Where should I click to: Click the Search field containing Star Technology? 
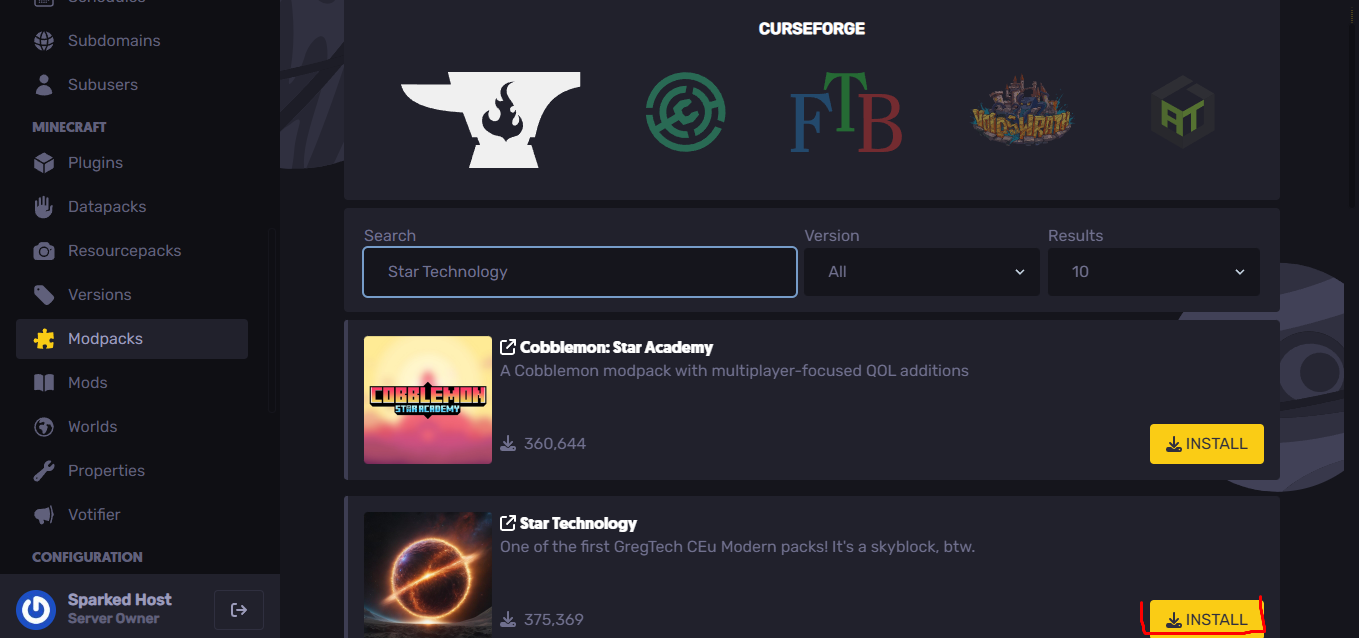click(580, 272)
